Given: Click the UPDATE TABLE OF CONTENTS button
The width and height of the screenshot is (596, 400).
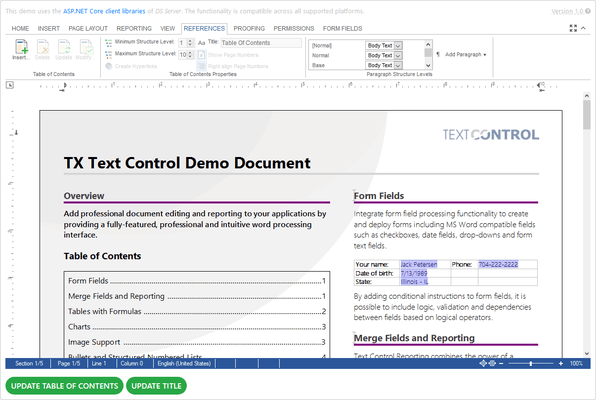Looking at the screenshot, I should tap(64, 386).
